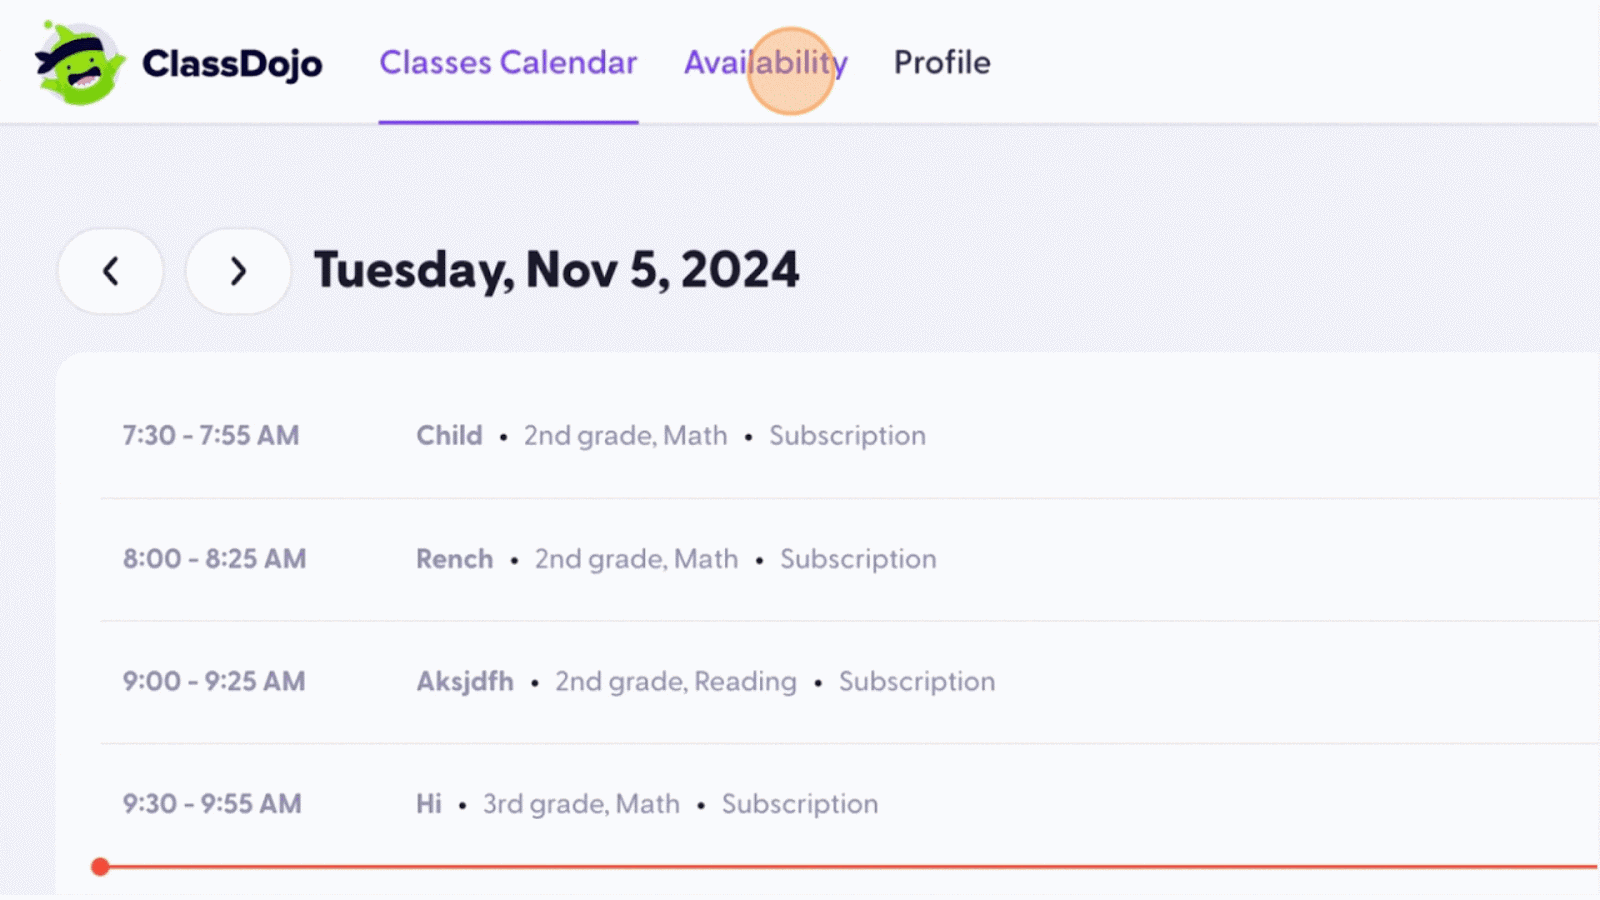Image resolution: width=1600 pixels, height=900 pixels.
Task: Go to previous day with left chevron
Action: 111,271
